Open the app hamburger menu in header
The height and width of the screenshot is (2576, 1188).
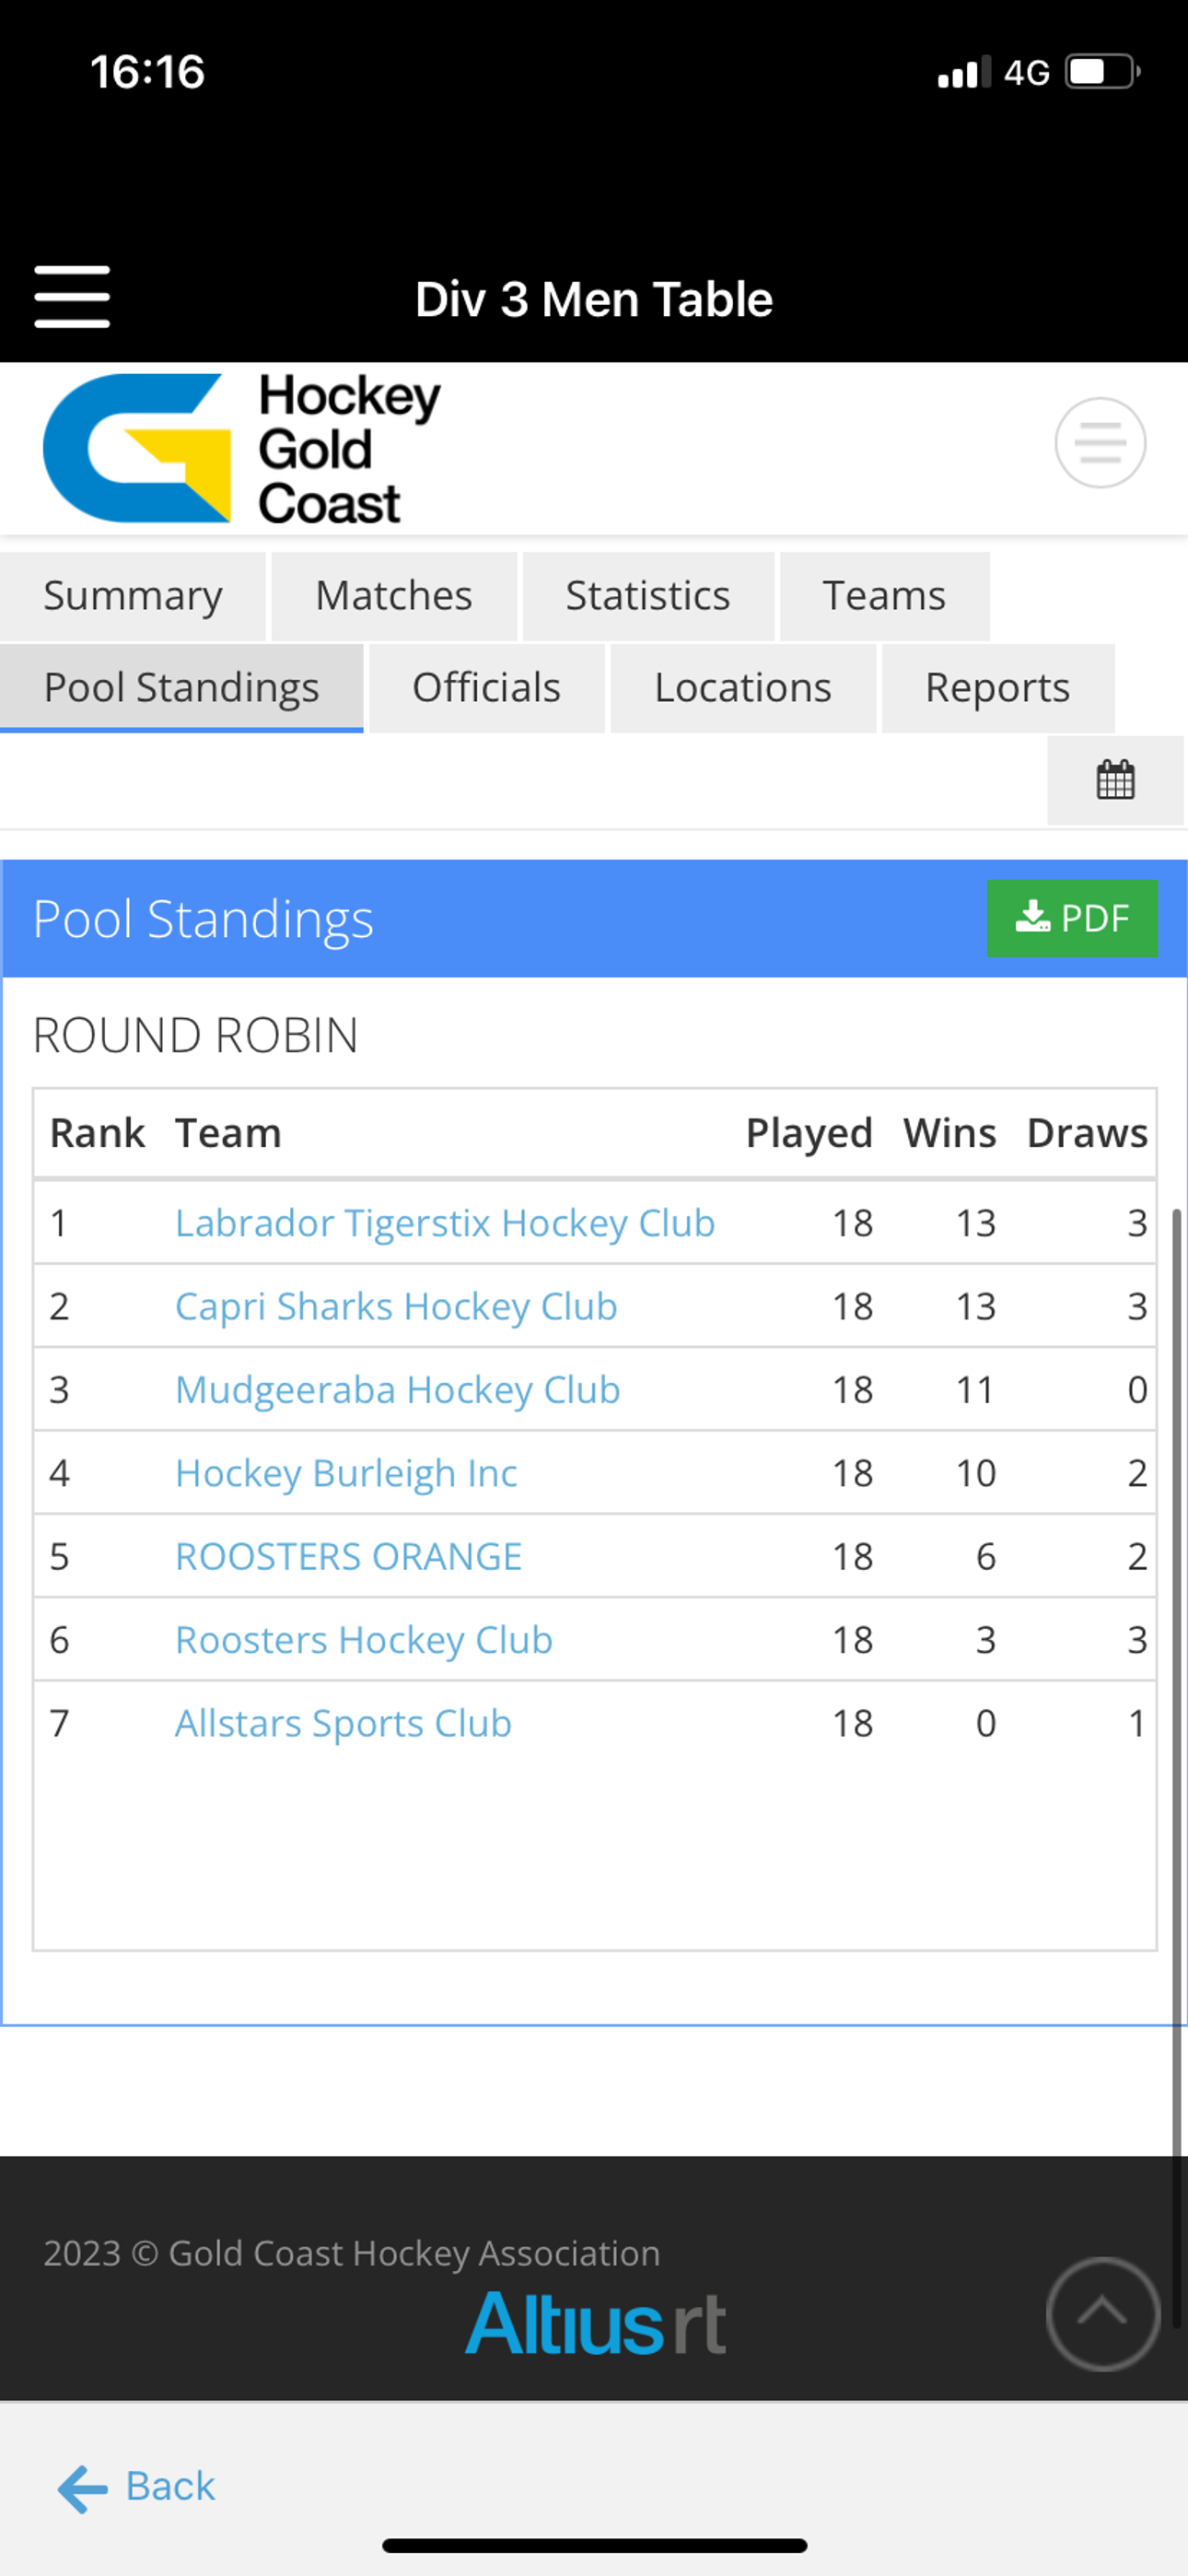72,297
